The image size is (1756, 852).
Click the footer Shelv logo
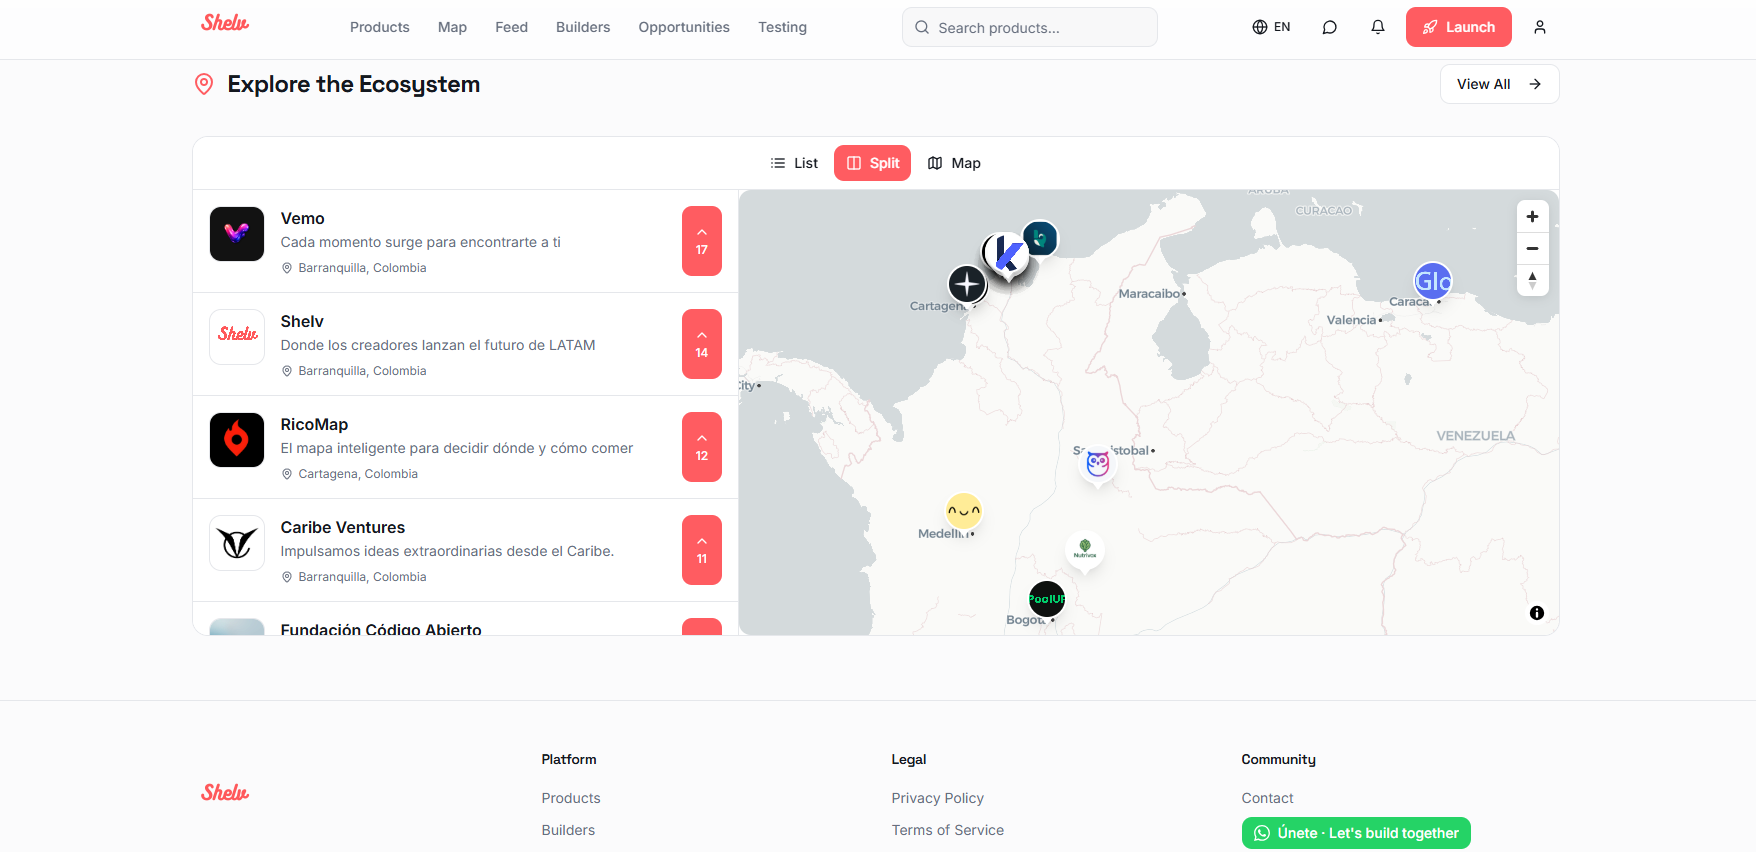point(225,792)
